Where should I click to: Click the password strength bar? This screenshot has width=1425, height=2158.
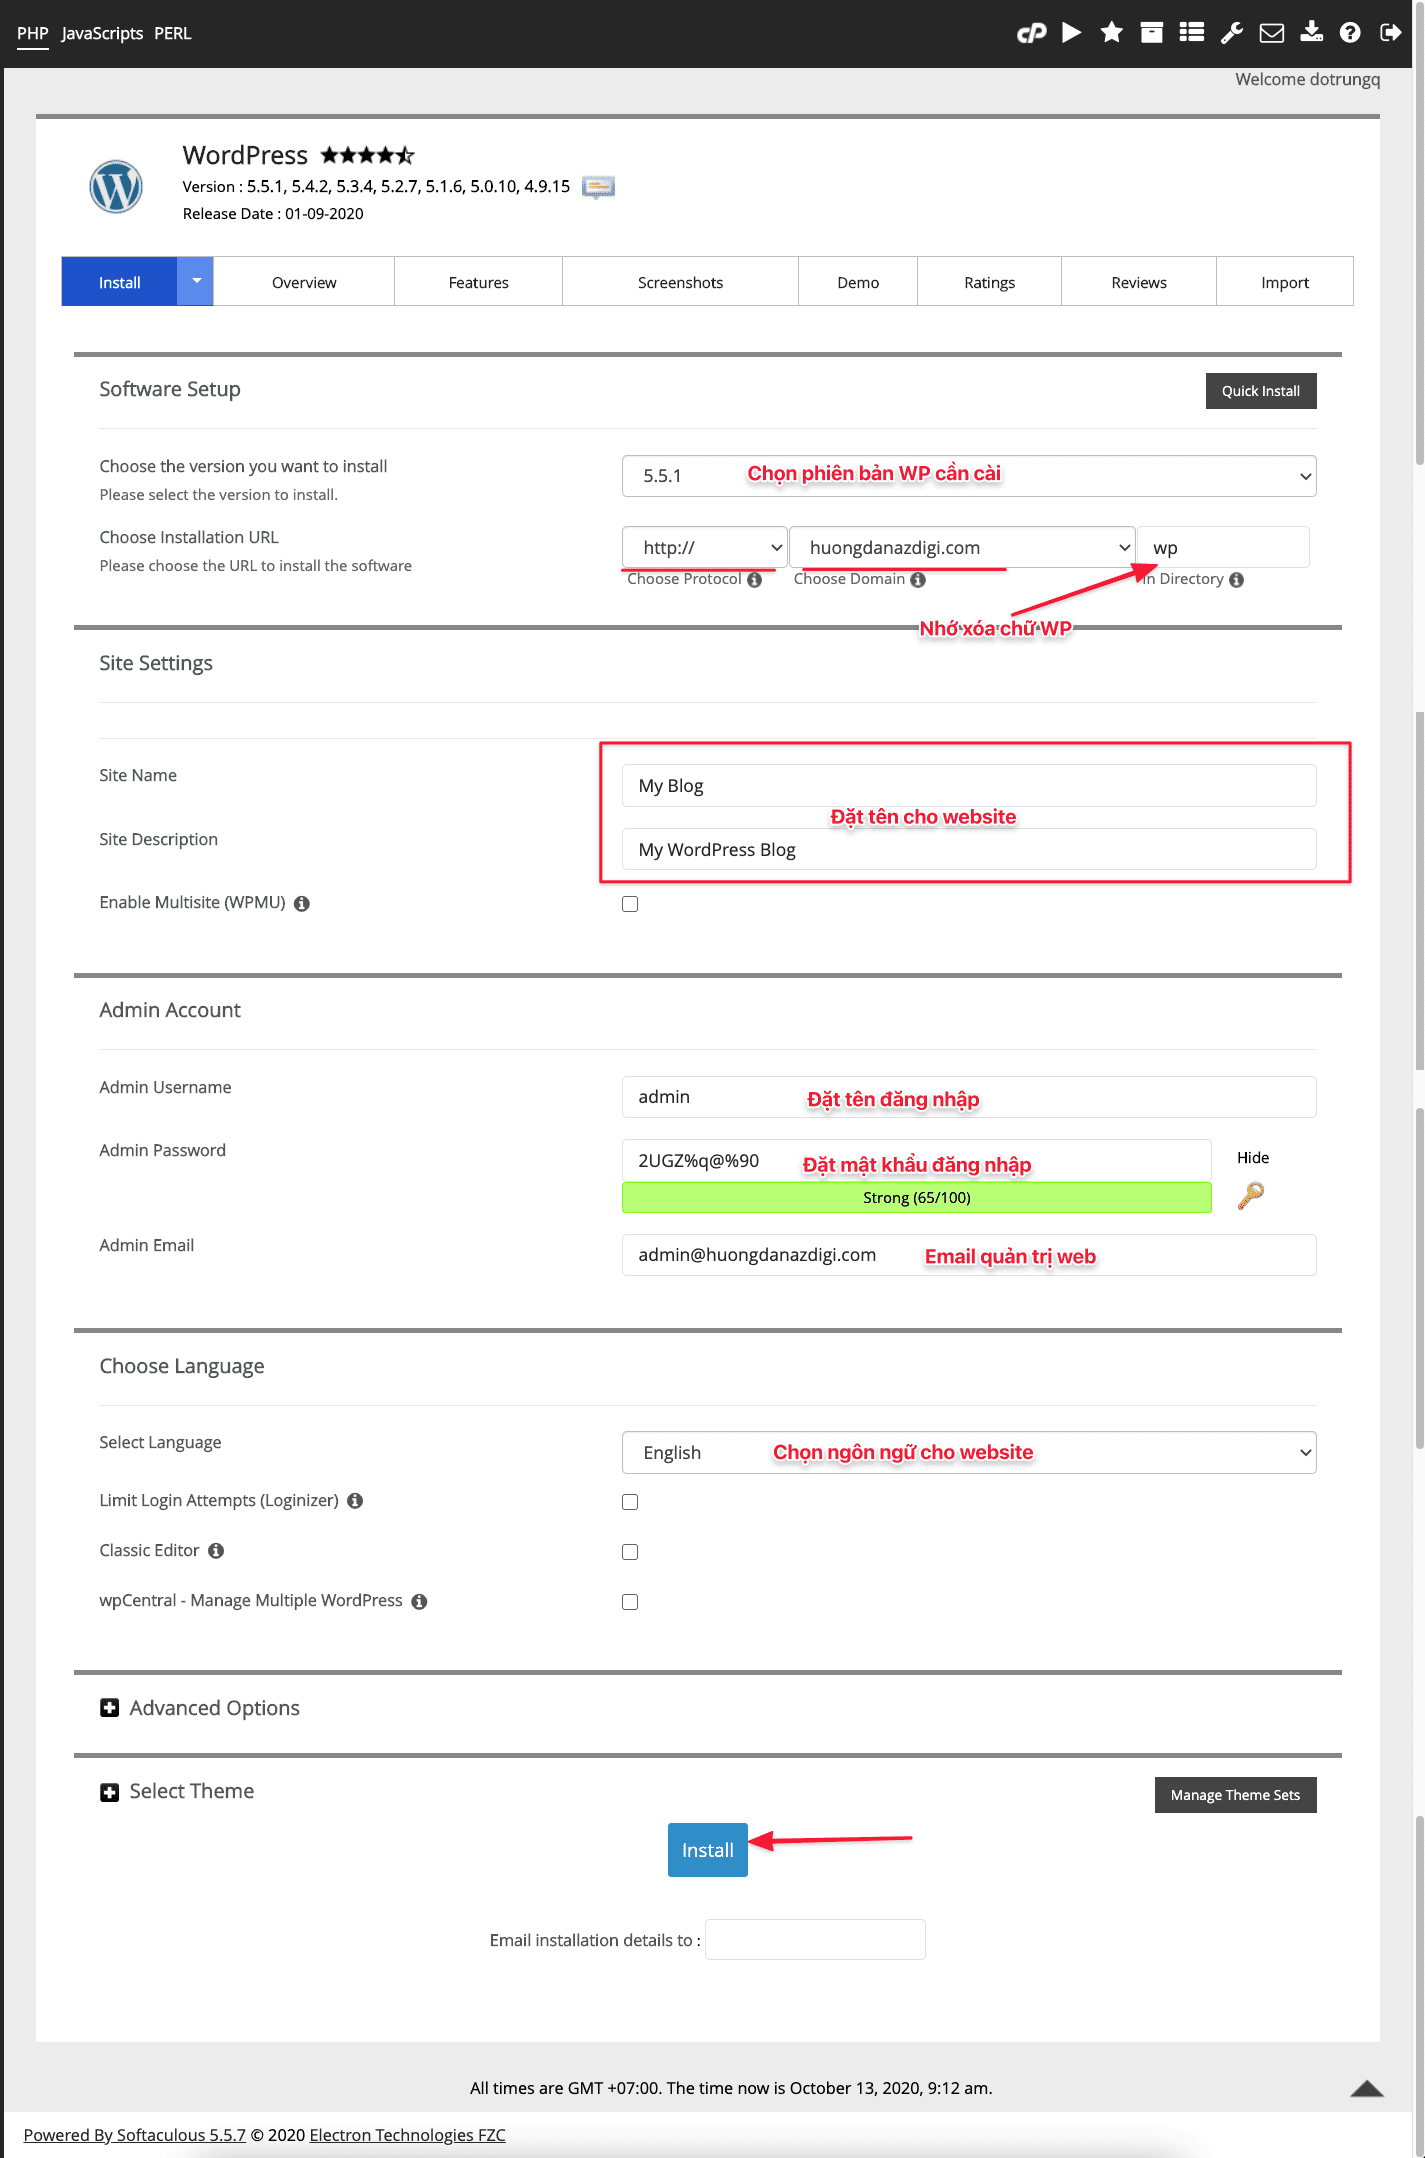pyautogui.click(x=916, y=1198)
